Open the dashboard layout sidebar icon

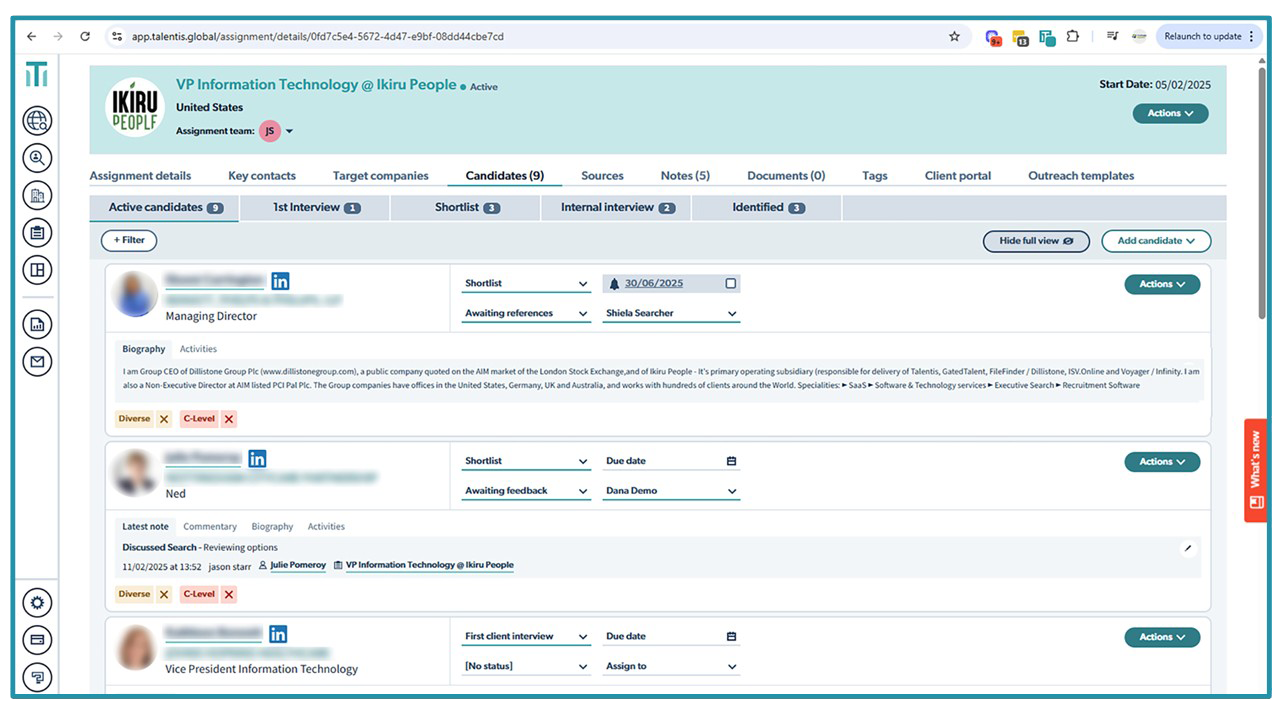37,270
